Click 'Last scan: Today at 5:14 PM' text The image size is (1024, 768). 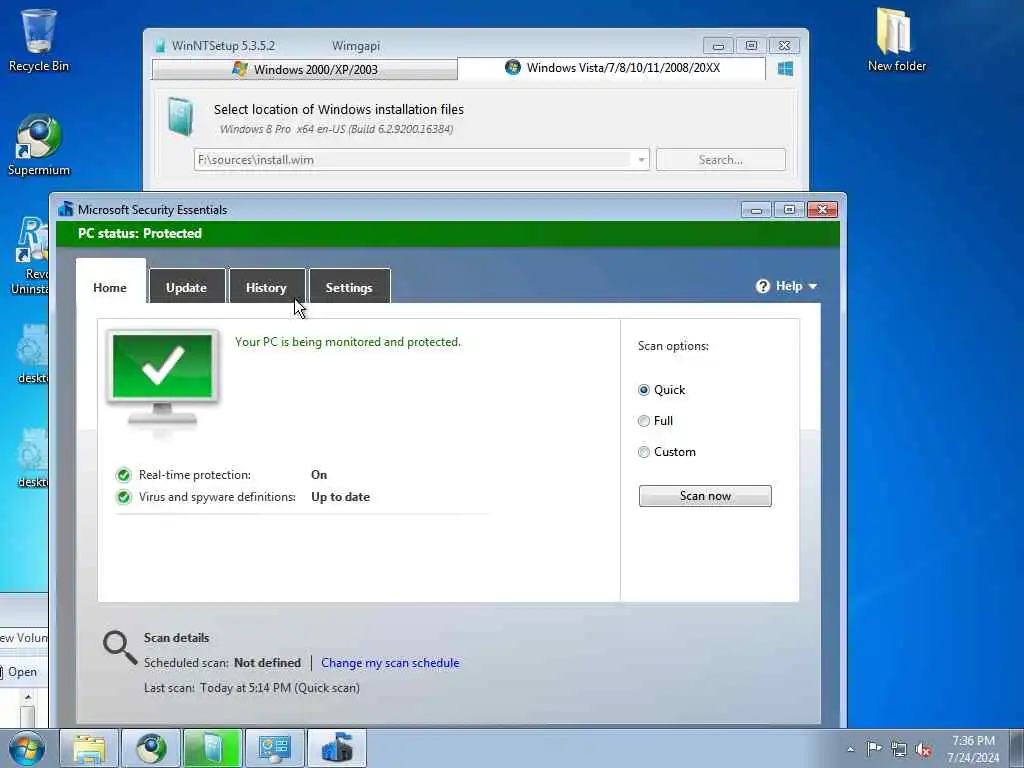252,688
